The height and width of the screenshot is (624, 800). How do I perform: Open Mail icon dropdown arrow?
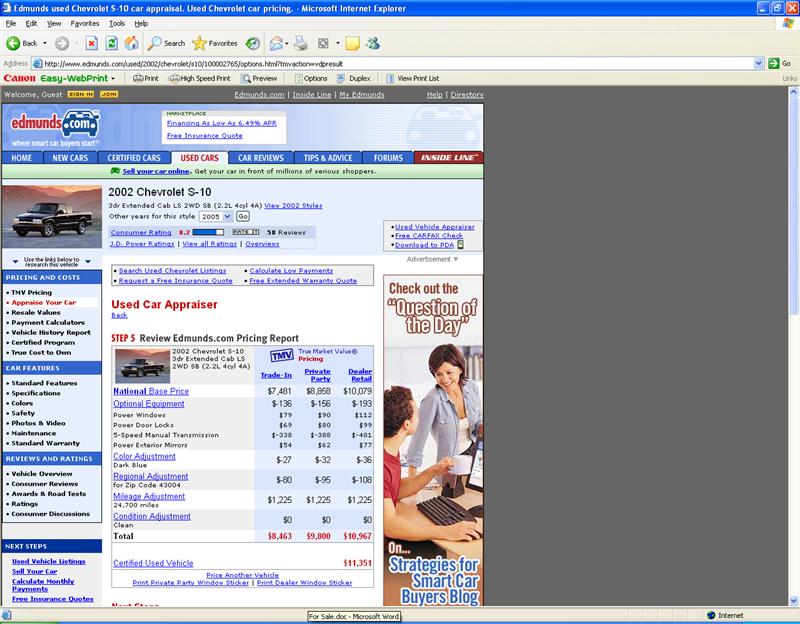click(287, 43)
